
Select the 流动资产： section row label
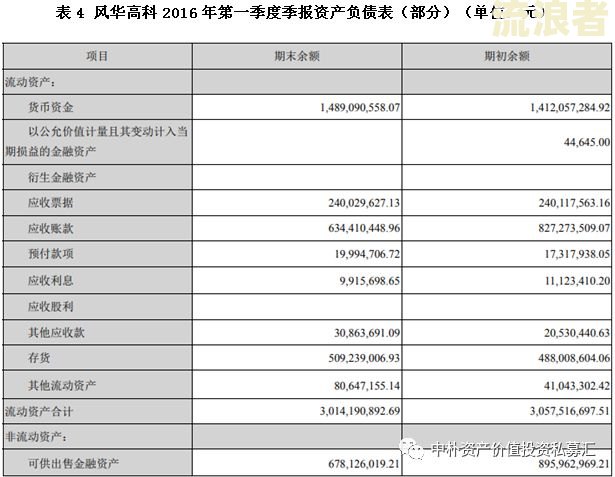(x=30, y=82)
